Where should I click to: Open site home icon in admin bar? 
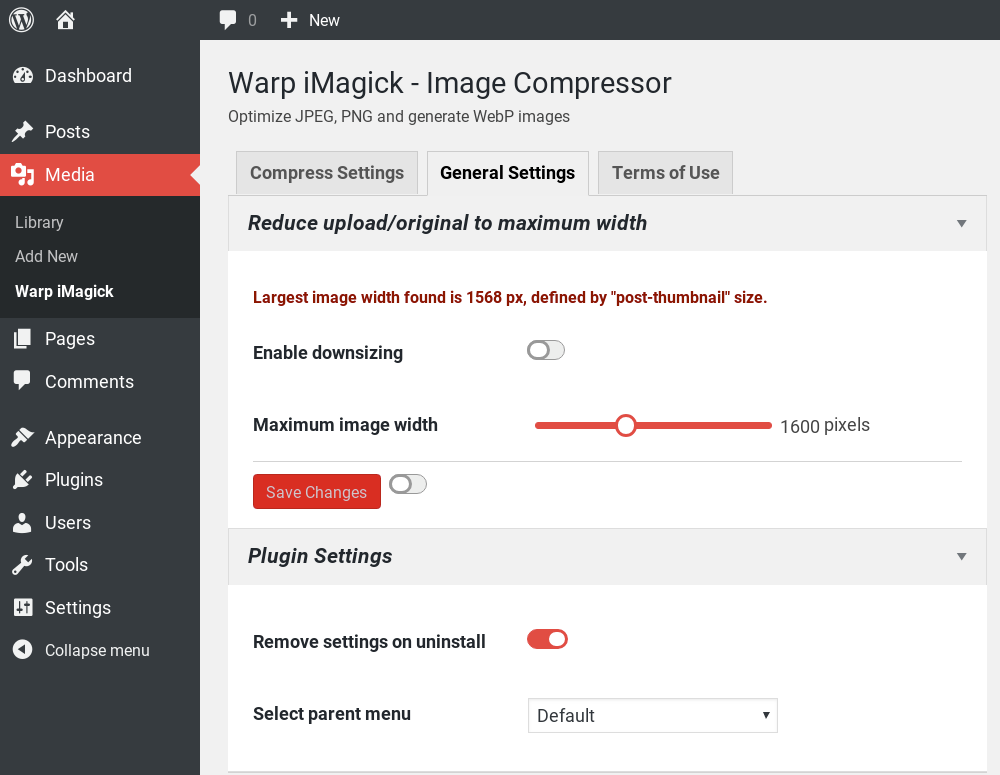click(66, 20)
